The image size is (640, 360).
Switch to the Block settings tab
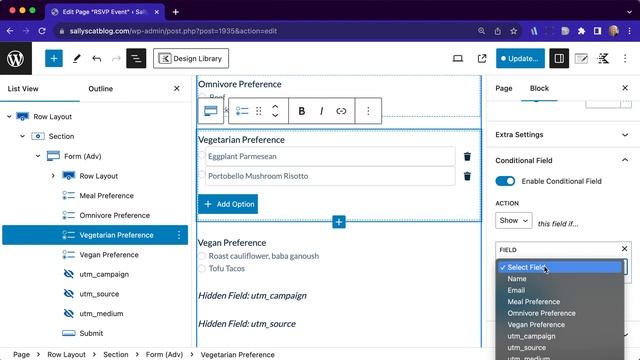(x=539, y=88)
